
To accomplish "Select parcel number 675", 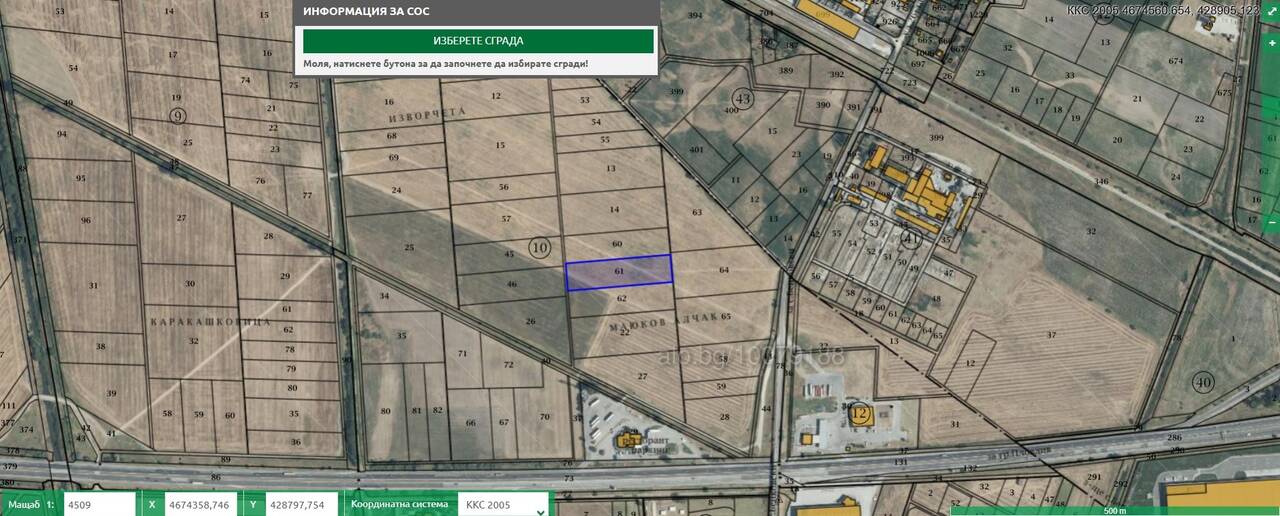I will pos(1224,93).
